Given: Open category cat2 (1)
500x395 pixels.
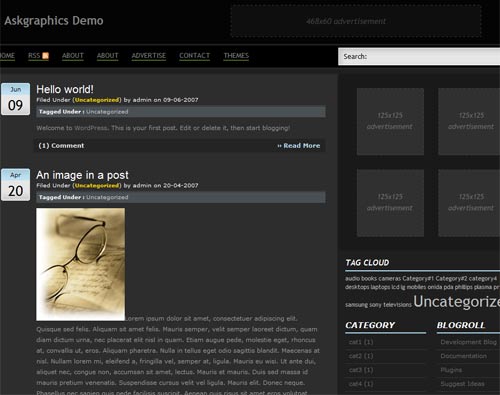Looking at the screenshot, I should pyautogui.click(x=361, y=356).
